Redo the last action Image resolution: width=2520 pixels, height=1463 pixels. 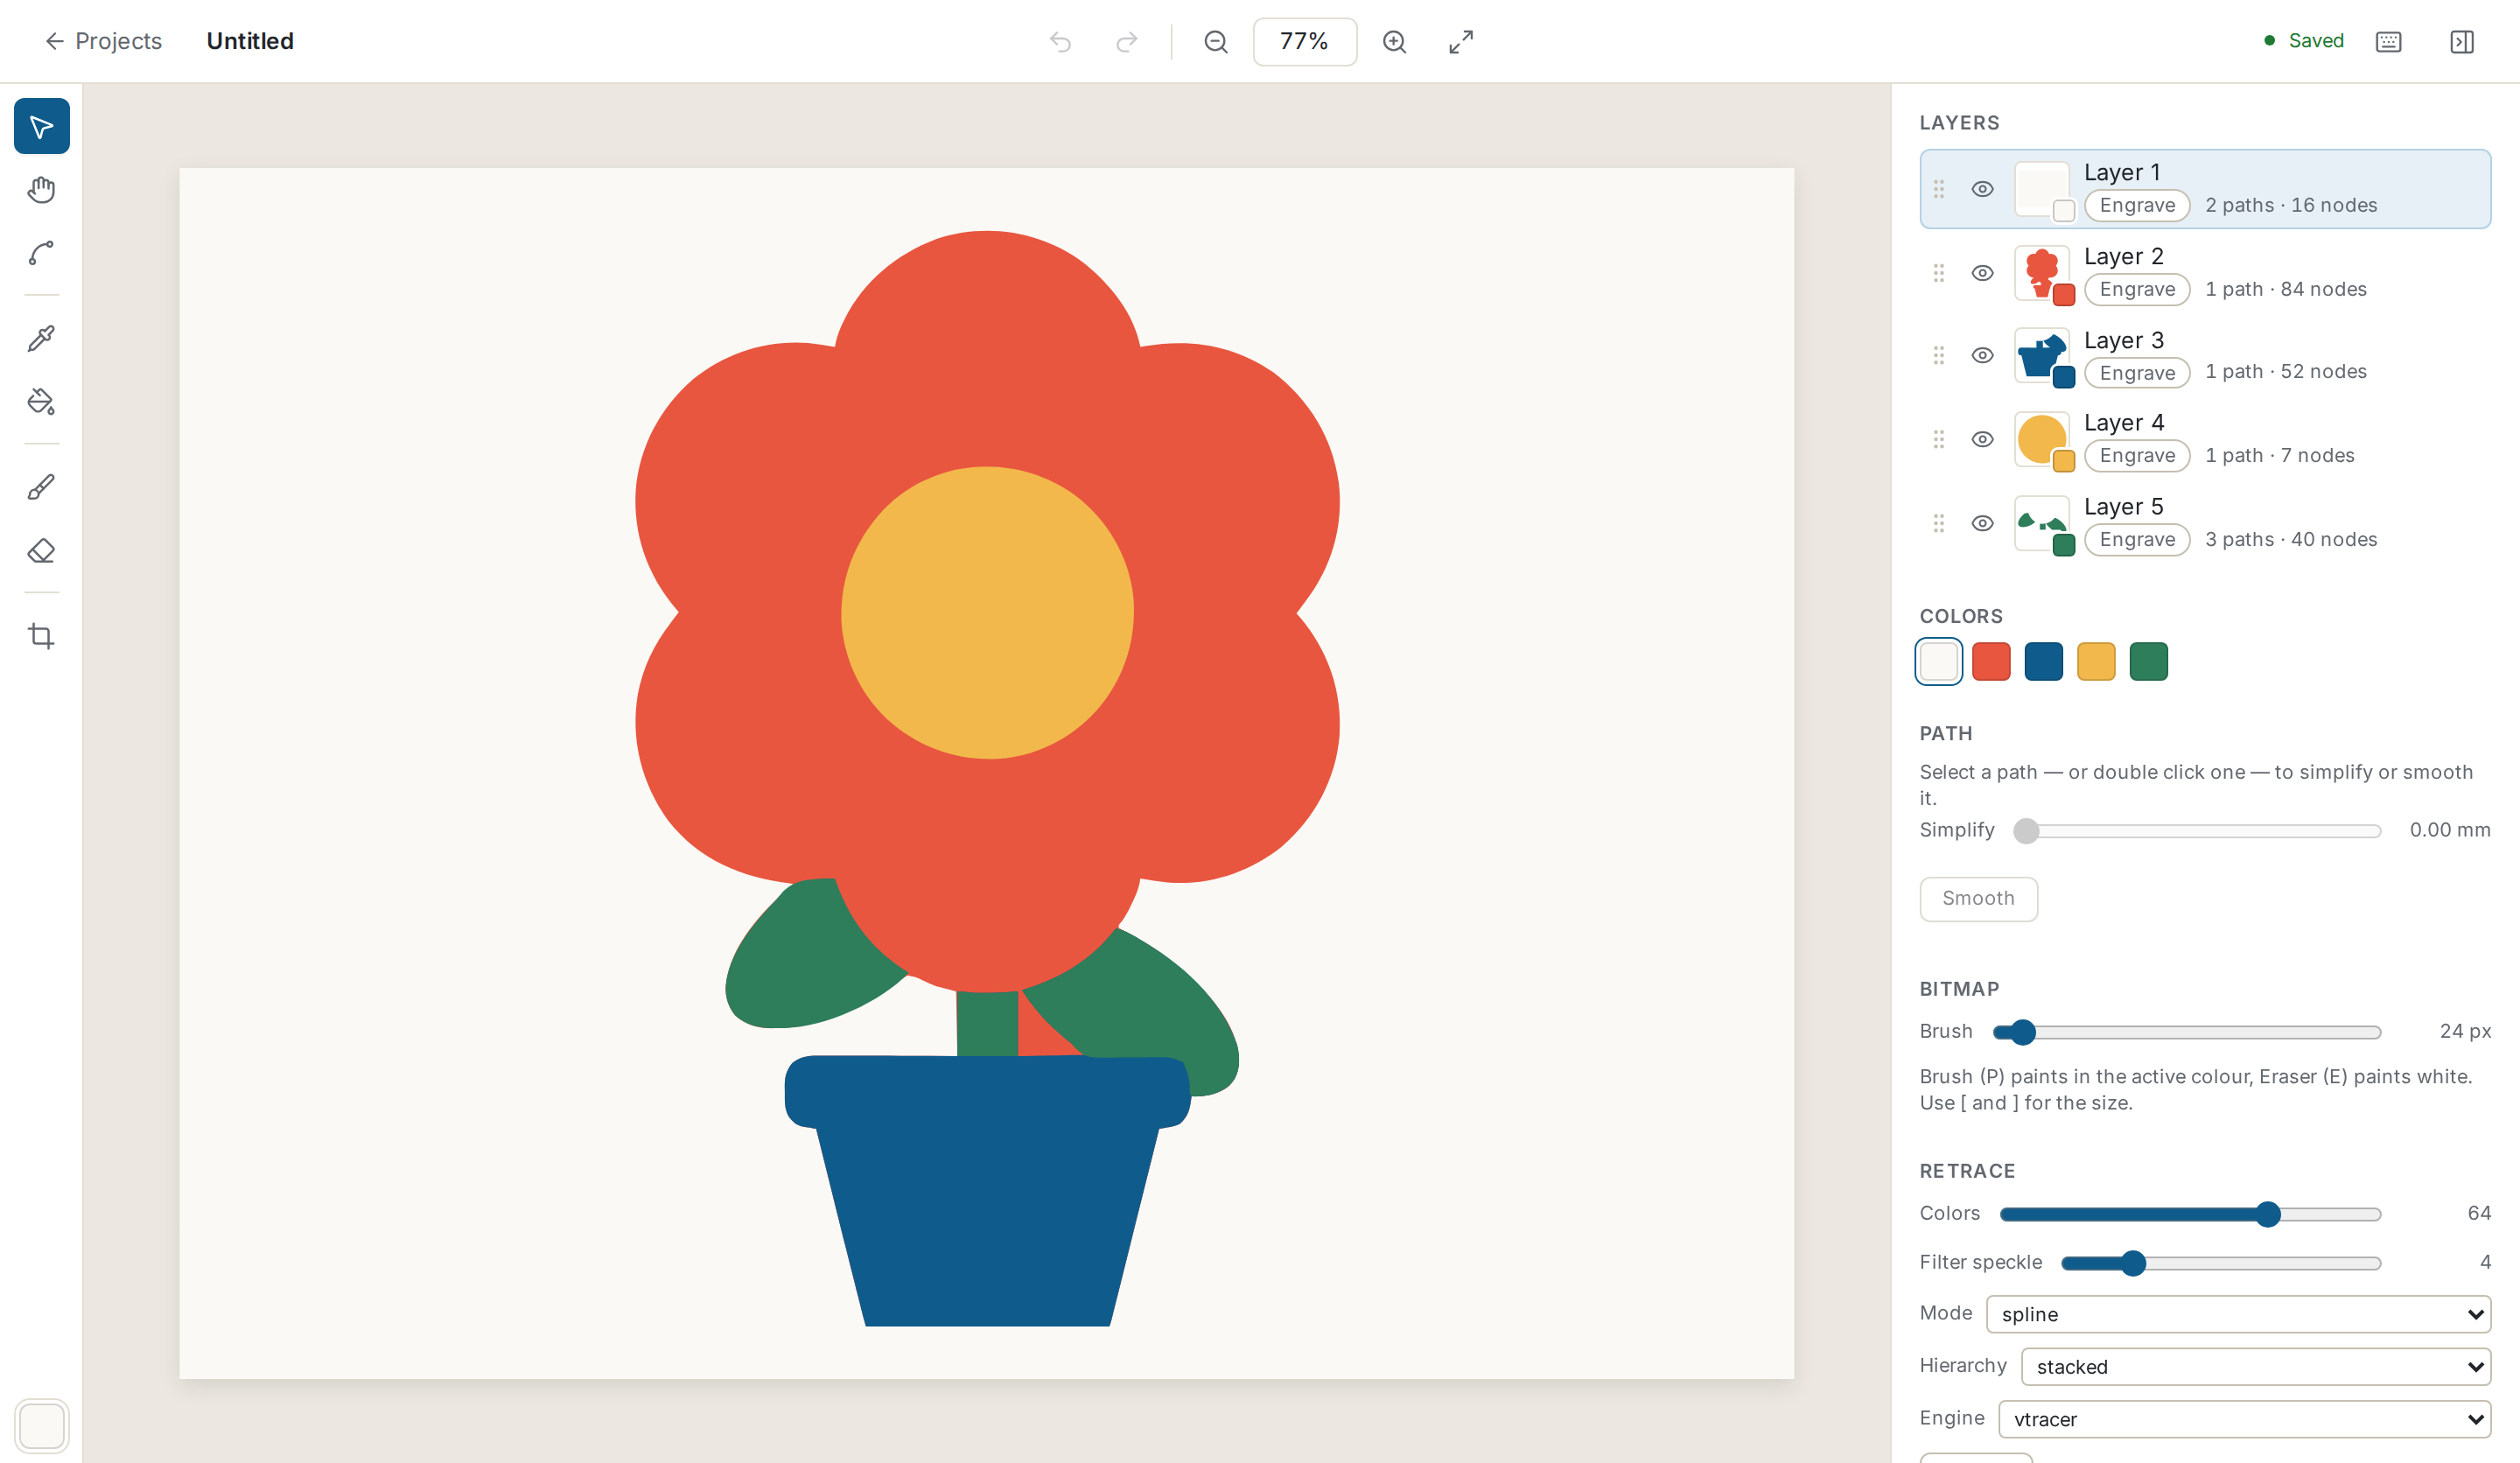click(x=1127, y=41)
